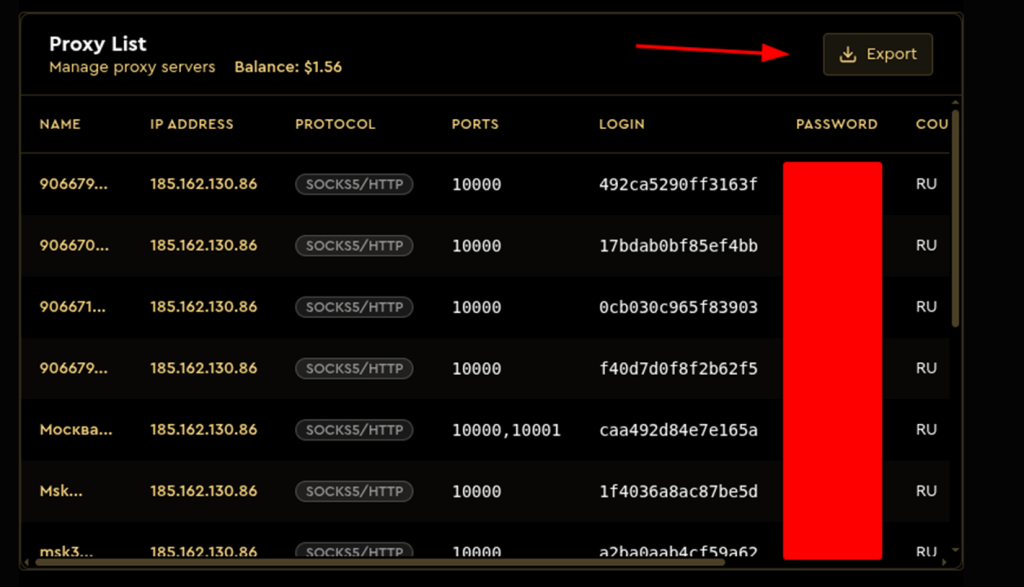Viewport: 1024px width, 587px height.
Task: Sort by the IP ADDRESS column header
Action: 191,125
